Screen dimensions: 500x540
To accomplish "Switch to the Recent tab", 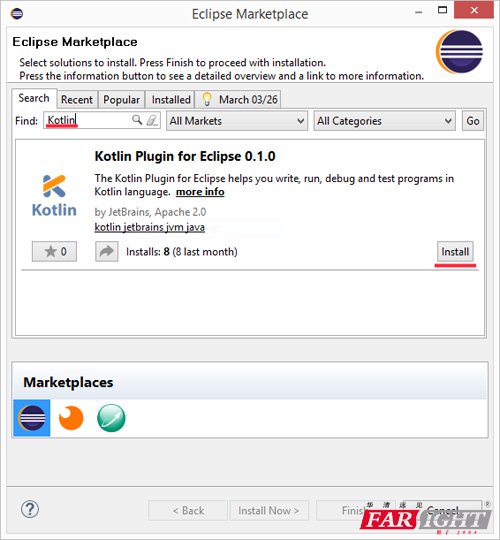I will click(77, 100).
